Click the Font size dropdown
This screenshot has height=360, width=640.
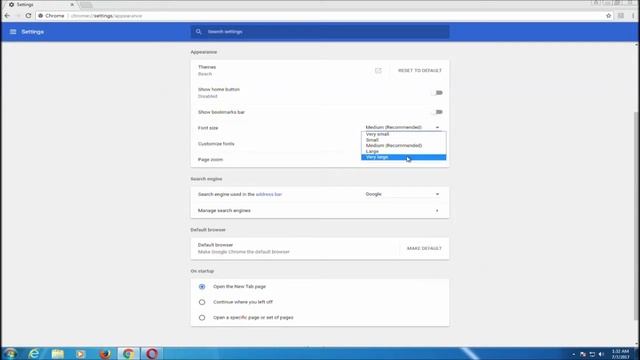pyautogui.click(x=402, y=127)
